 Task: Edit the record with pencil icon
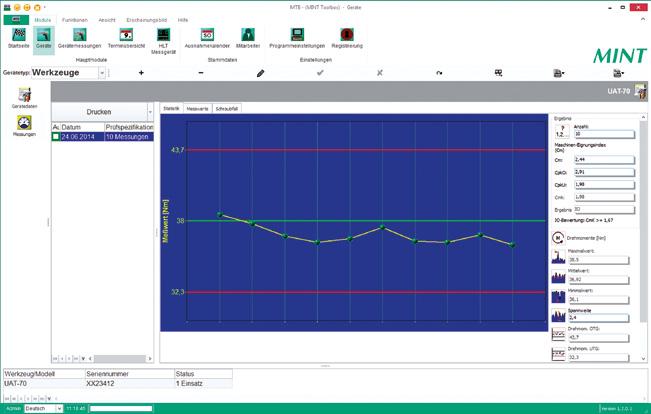click(260, 73)
